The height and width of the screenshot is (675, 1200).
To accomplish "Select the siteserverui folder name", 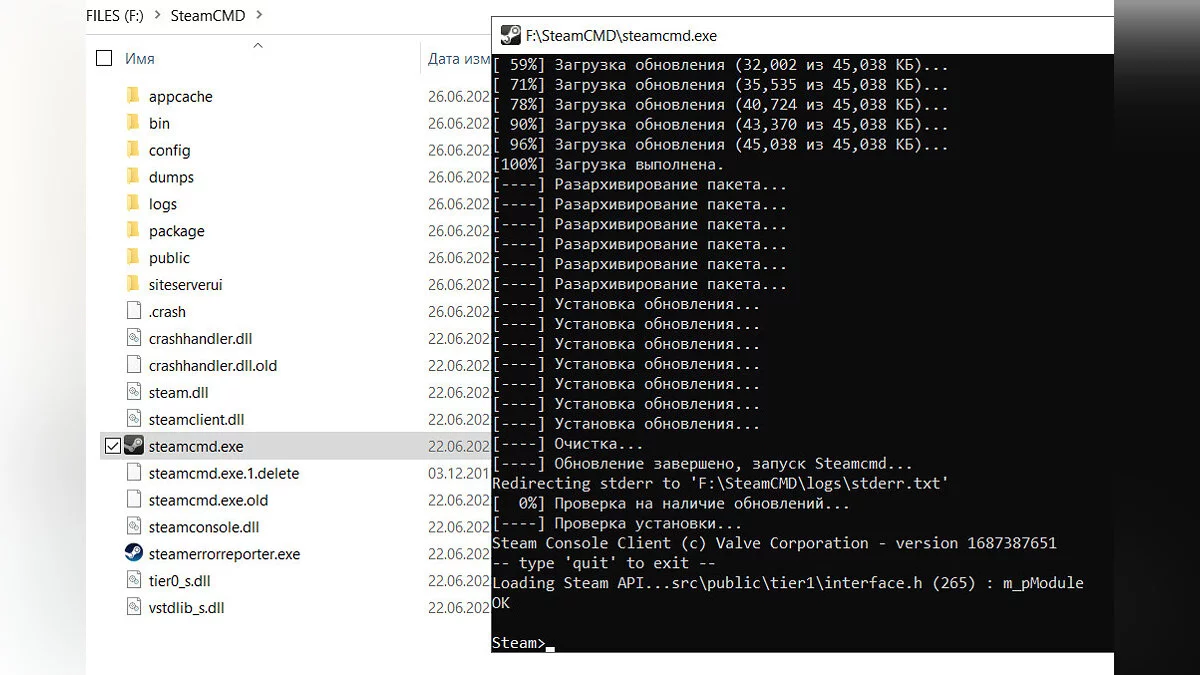I will click(185, 285).
